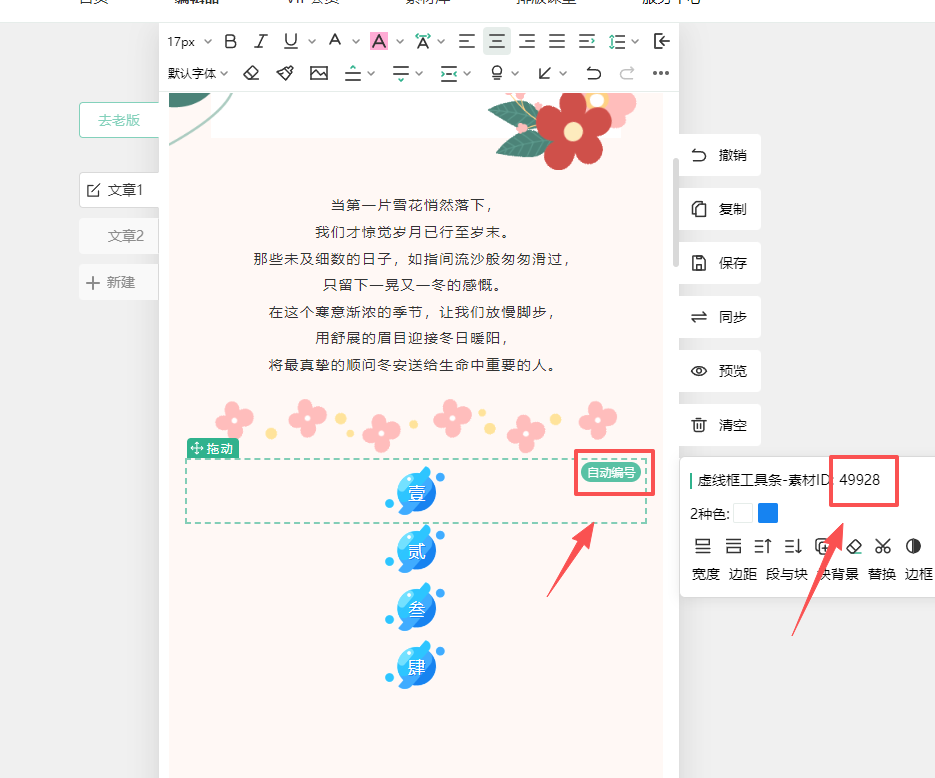Expand the font color arrow
Viewport: 935px width, 778px height.
click(356, 41)
